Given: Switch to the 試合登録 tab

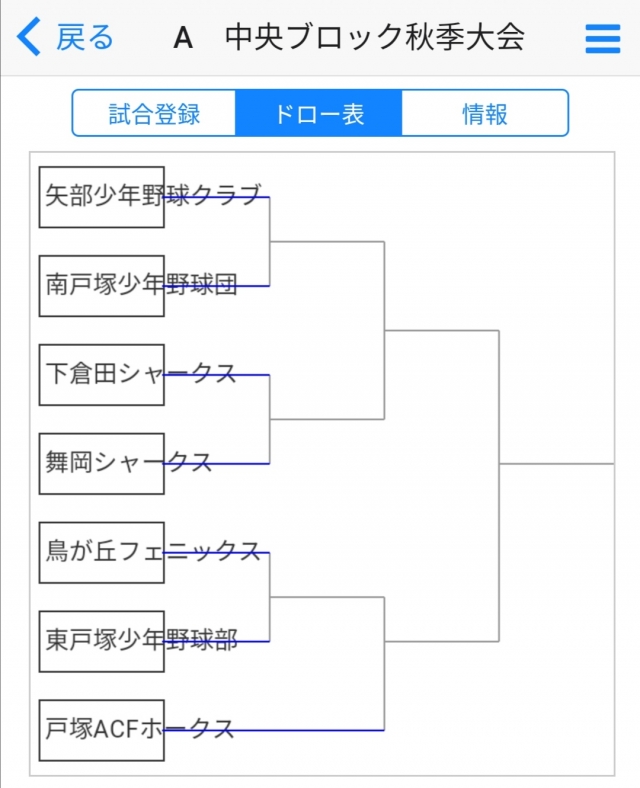Looking at the screenshot, I should pos(154,113).
